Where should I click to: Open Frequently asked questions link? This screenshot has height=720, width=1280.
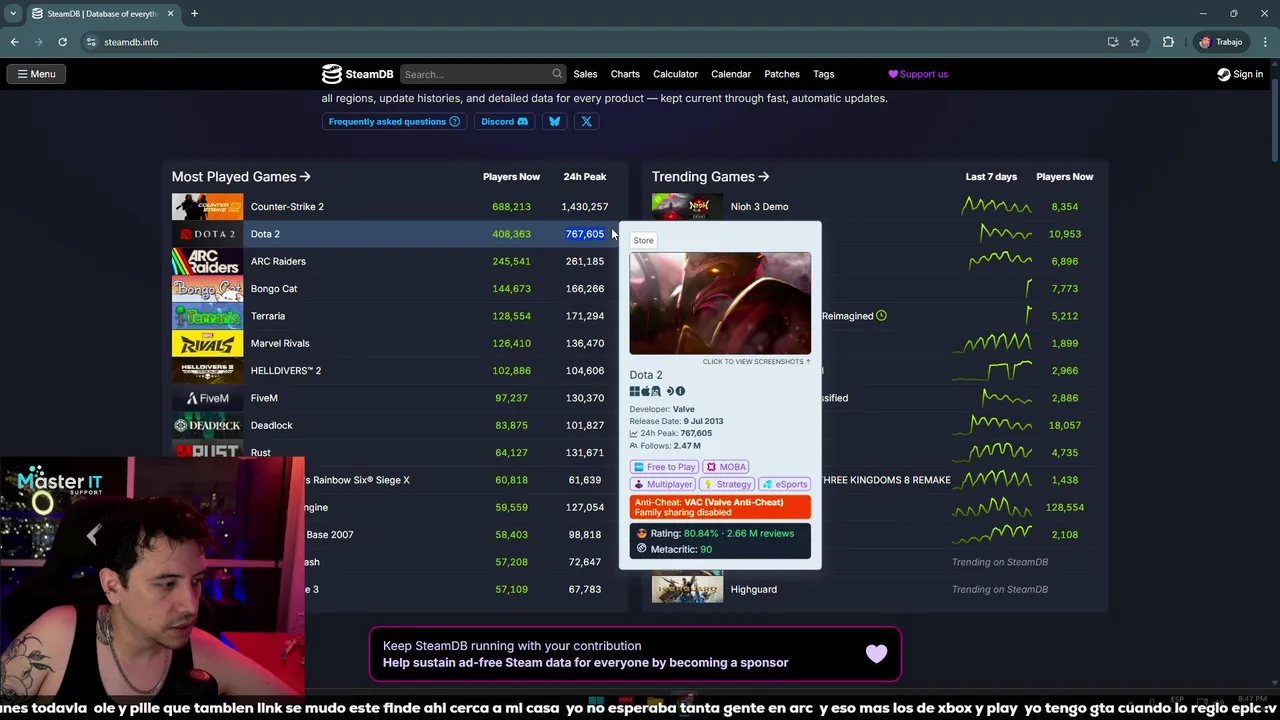[394, 122]
